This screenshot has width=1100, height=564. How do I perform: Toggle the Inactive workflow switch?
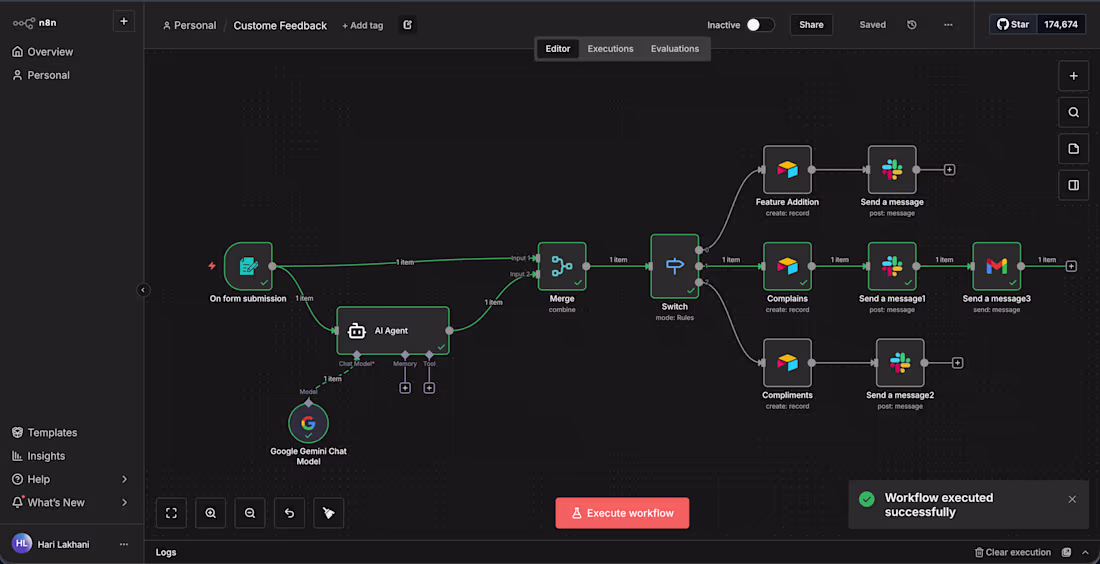(760, 25)
